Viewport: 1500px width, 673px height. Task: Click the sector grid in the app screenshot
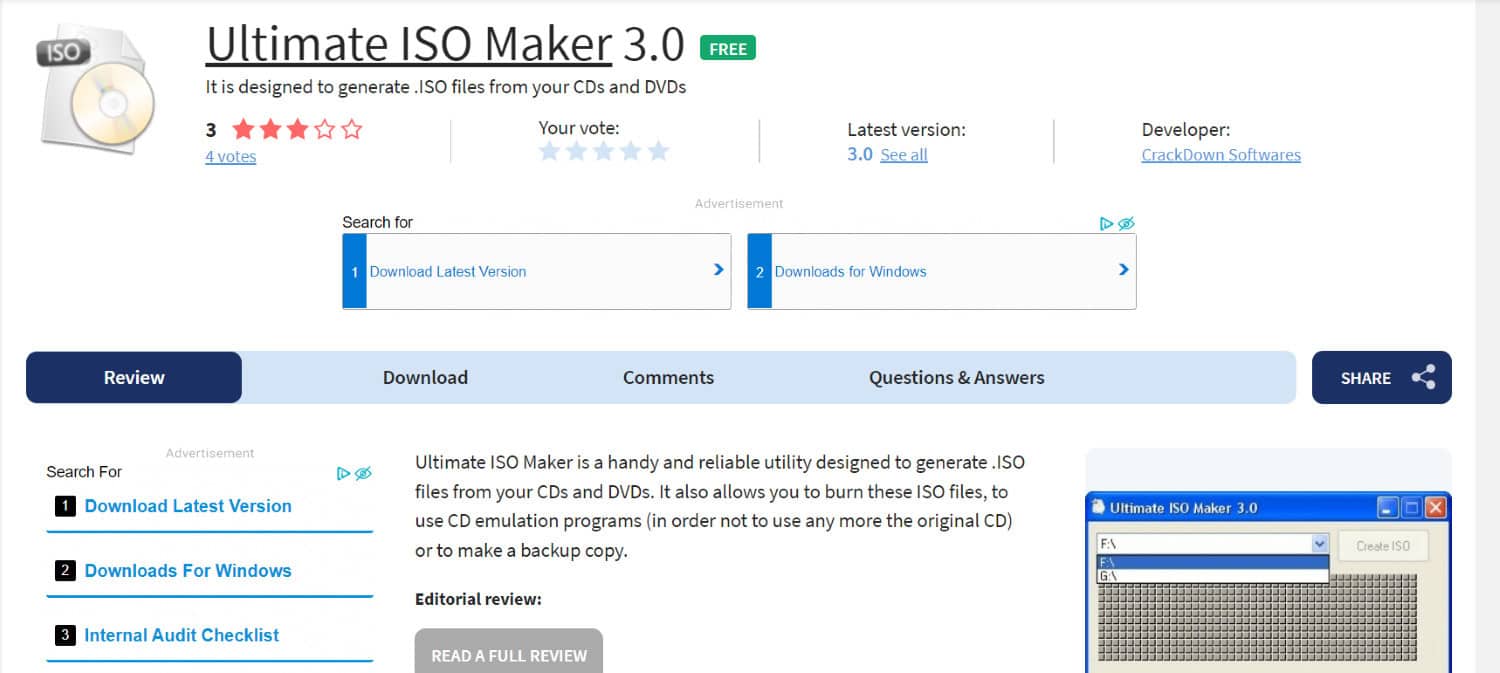tap(1257, 620)
